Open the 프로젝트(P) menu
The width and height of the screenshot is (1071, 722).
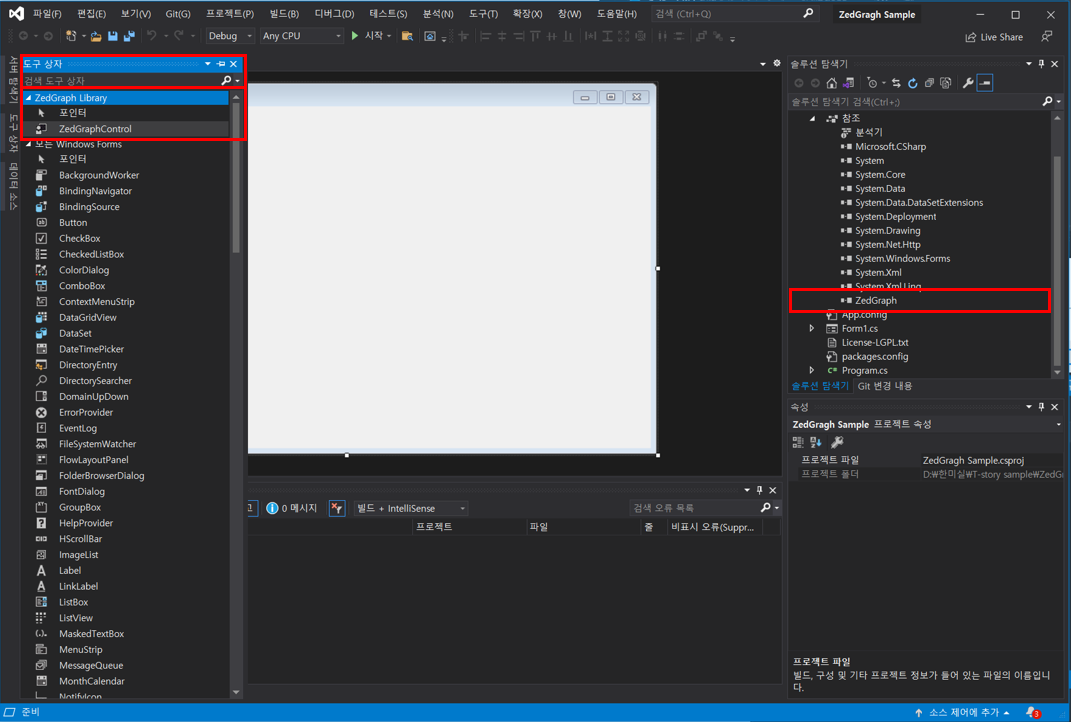[230, 14]
